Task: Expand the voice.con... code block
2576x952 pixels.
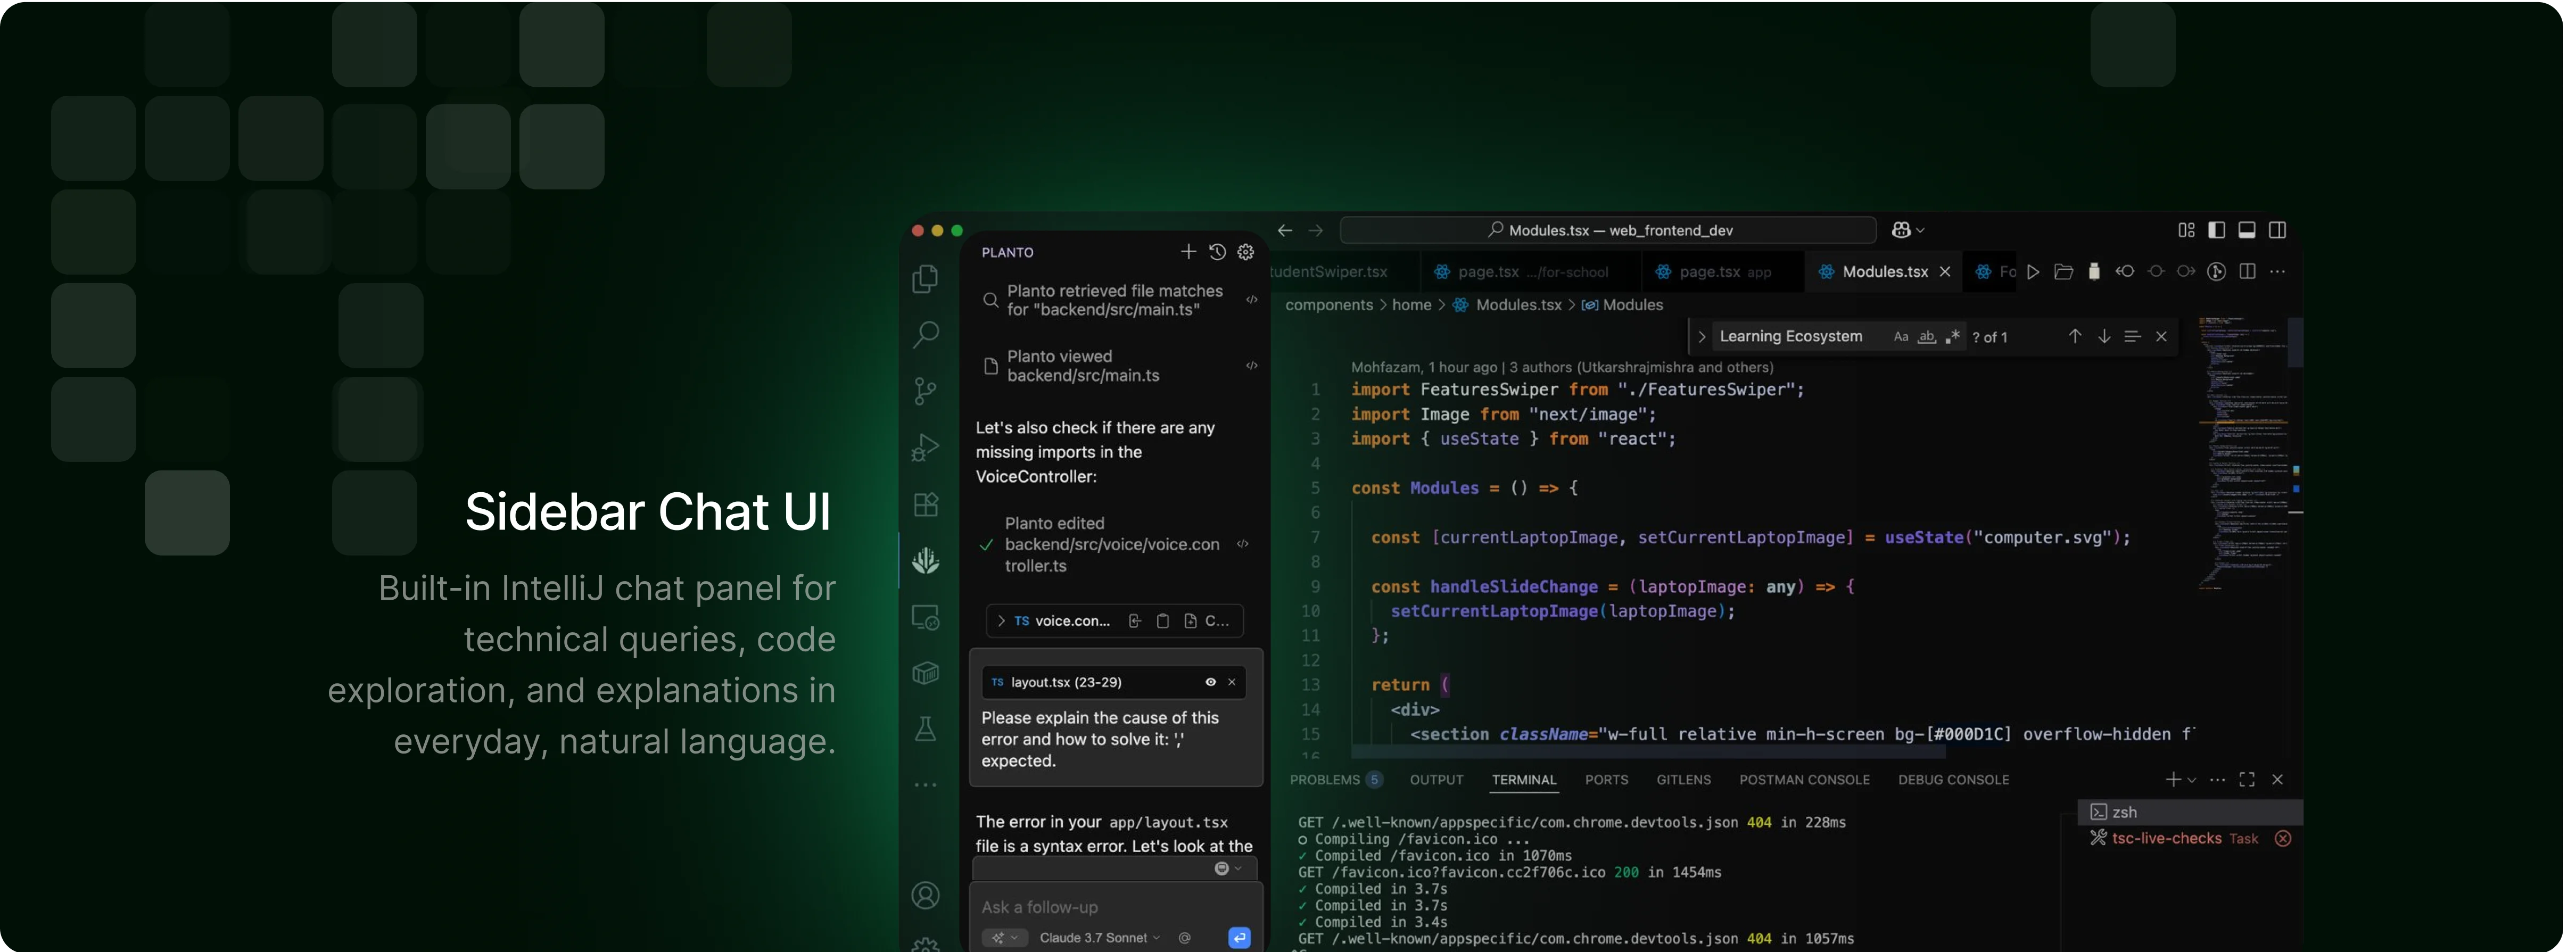Action: [x=1001, y=621]
